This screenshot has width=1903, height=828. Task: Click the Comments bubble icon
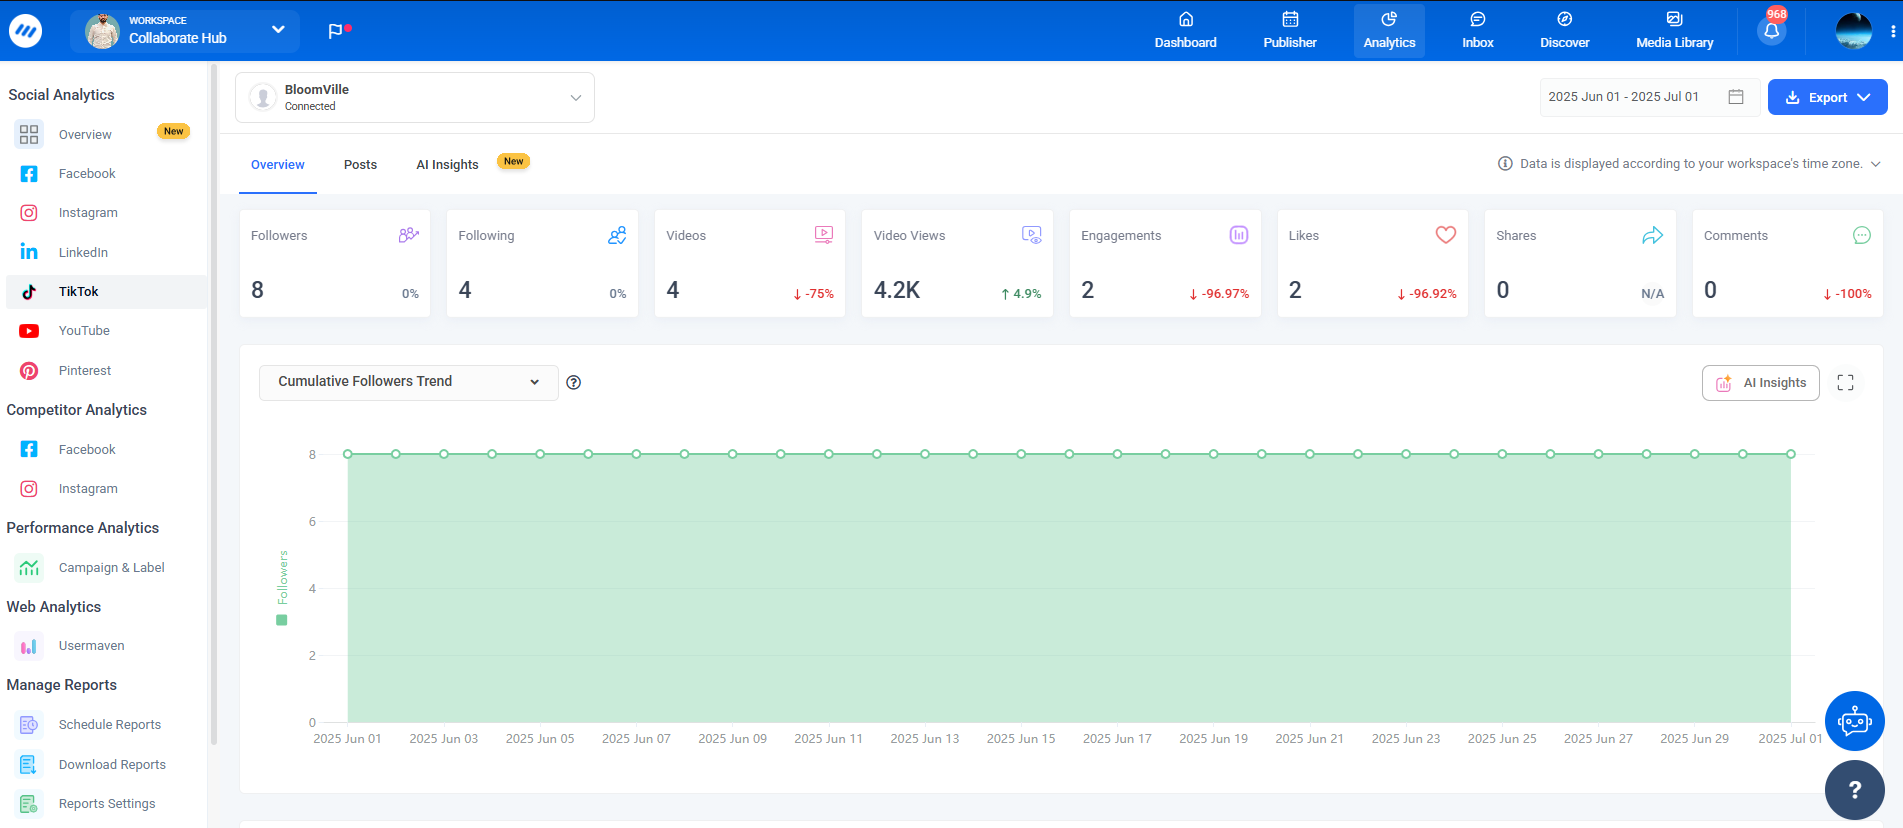pyautogui.click(x=1861, y=235)
